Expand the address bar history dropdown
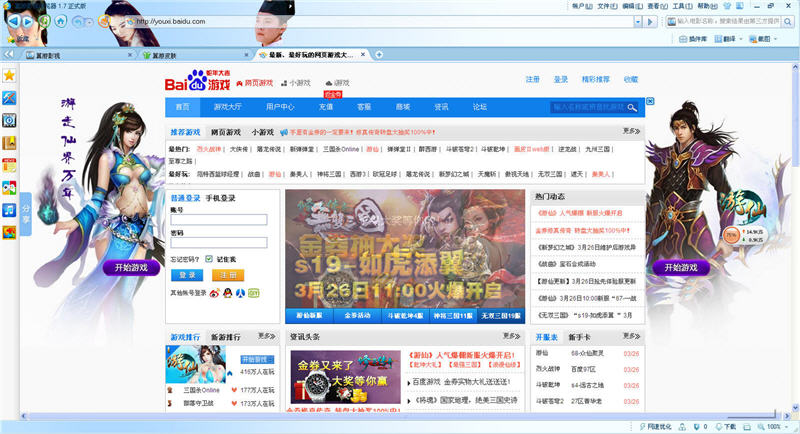800x434 pixels. 638,21
